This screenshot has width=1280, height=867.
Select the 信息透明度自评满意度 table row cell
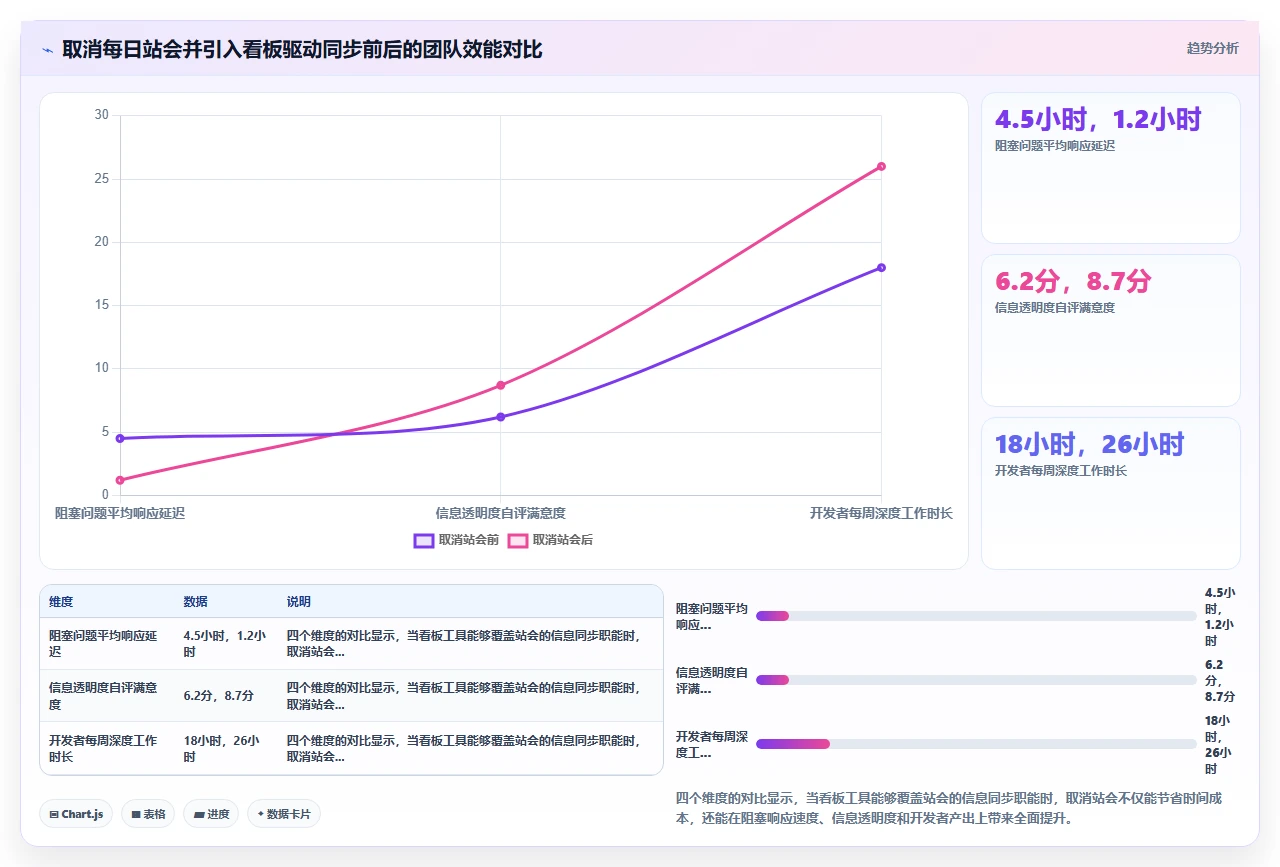[107, 695]
